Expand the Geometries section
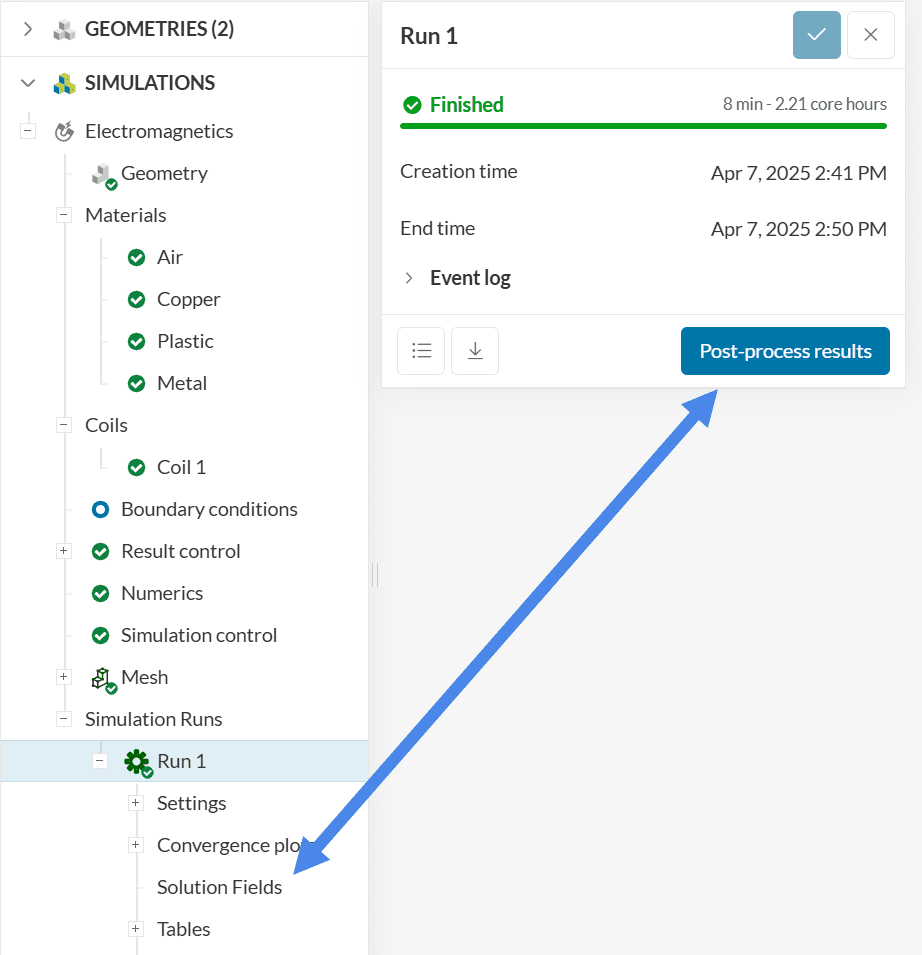 coord(28,29)
